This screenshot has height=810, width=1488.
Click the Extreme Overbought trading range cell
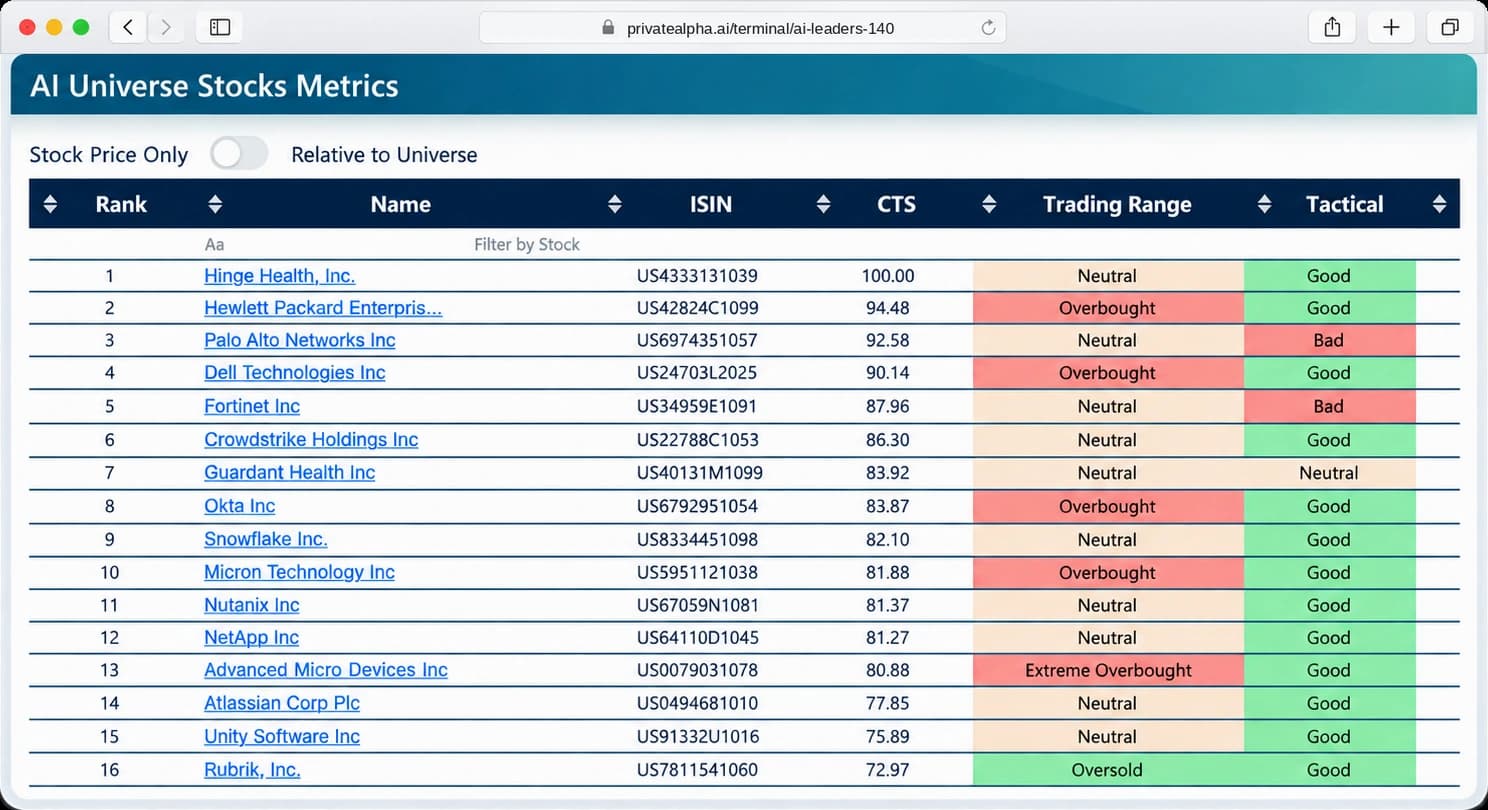point(1108,670)
